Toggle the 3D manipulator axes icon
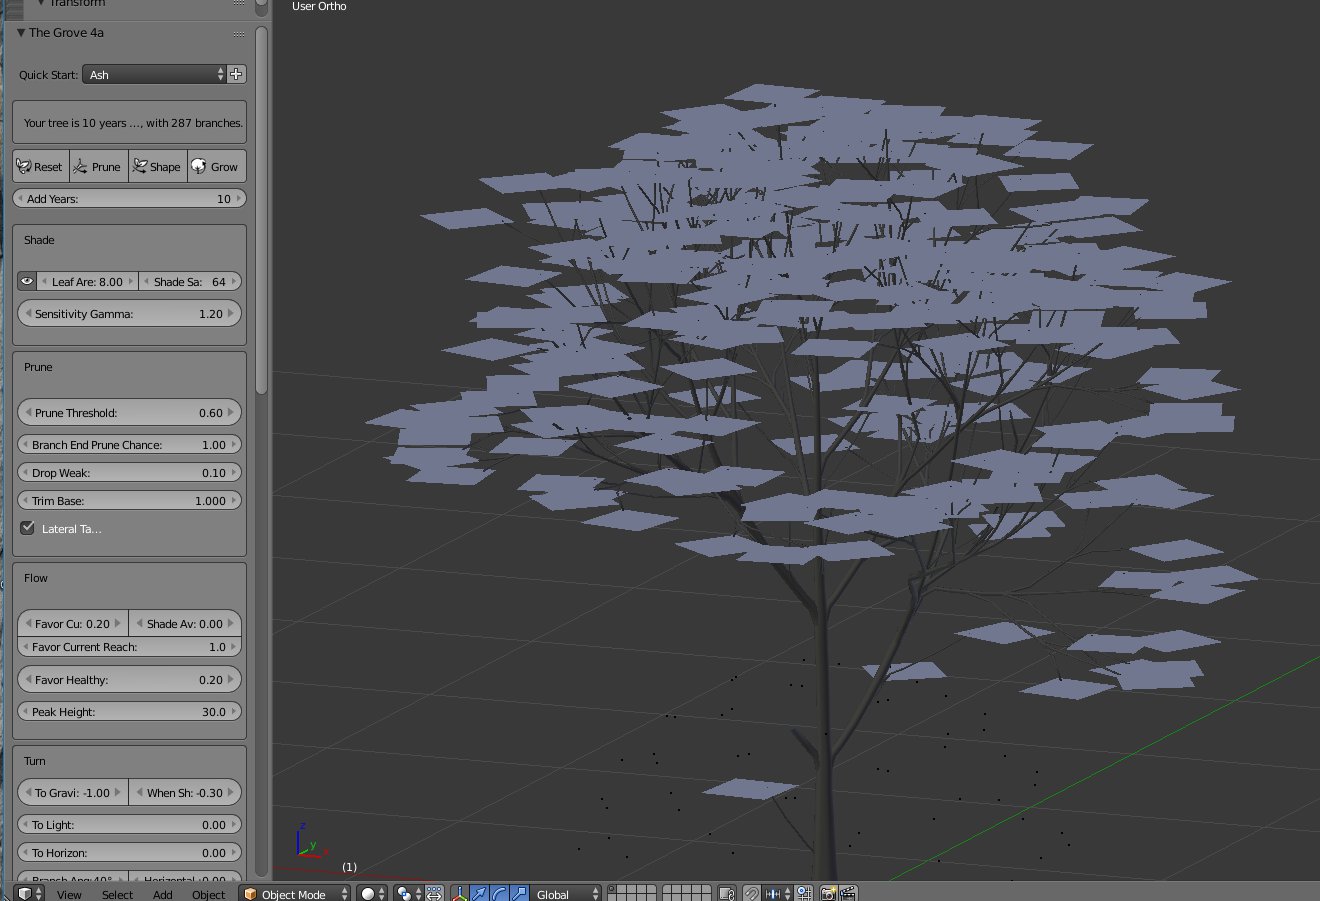1320x901 pixels. click(461, 894)
